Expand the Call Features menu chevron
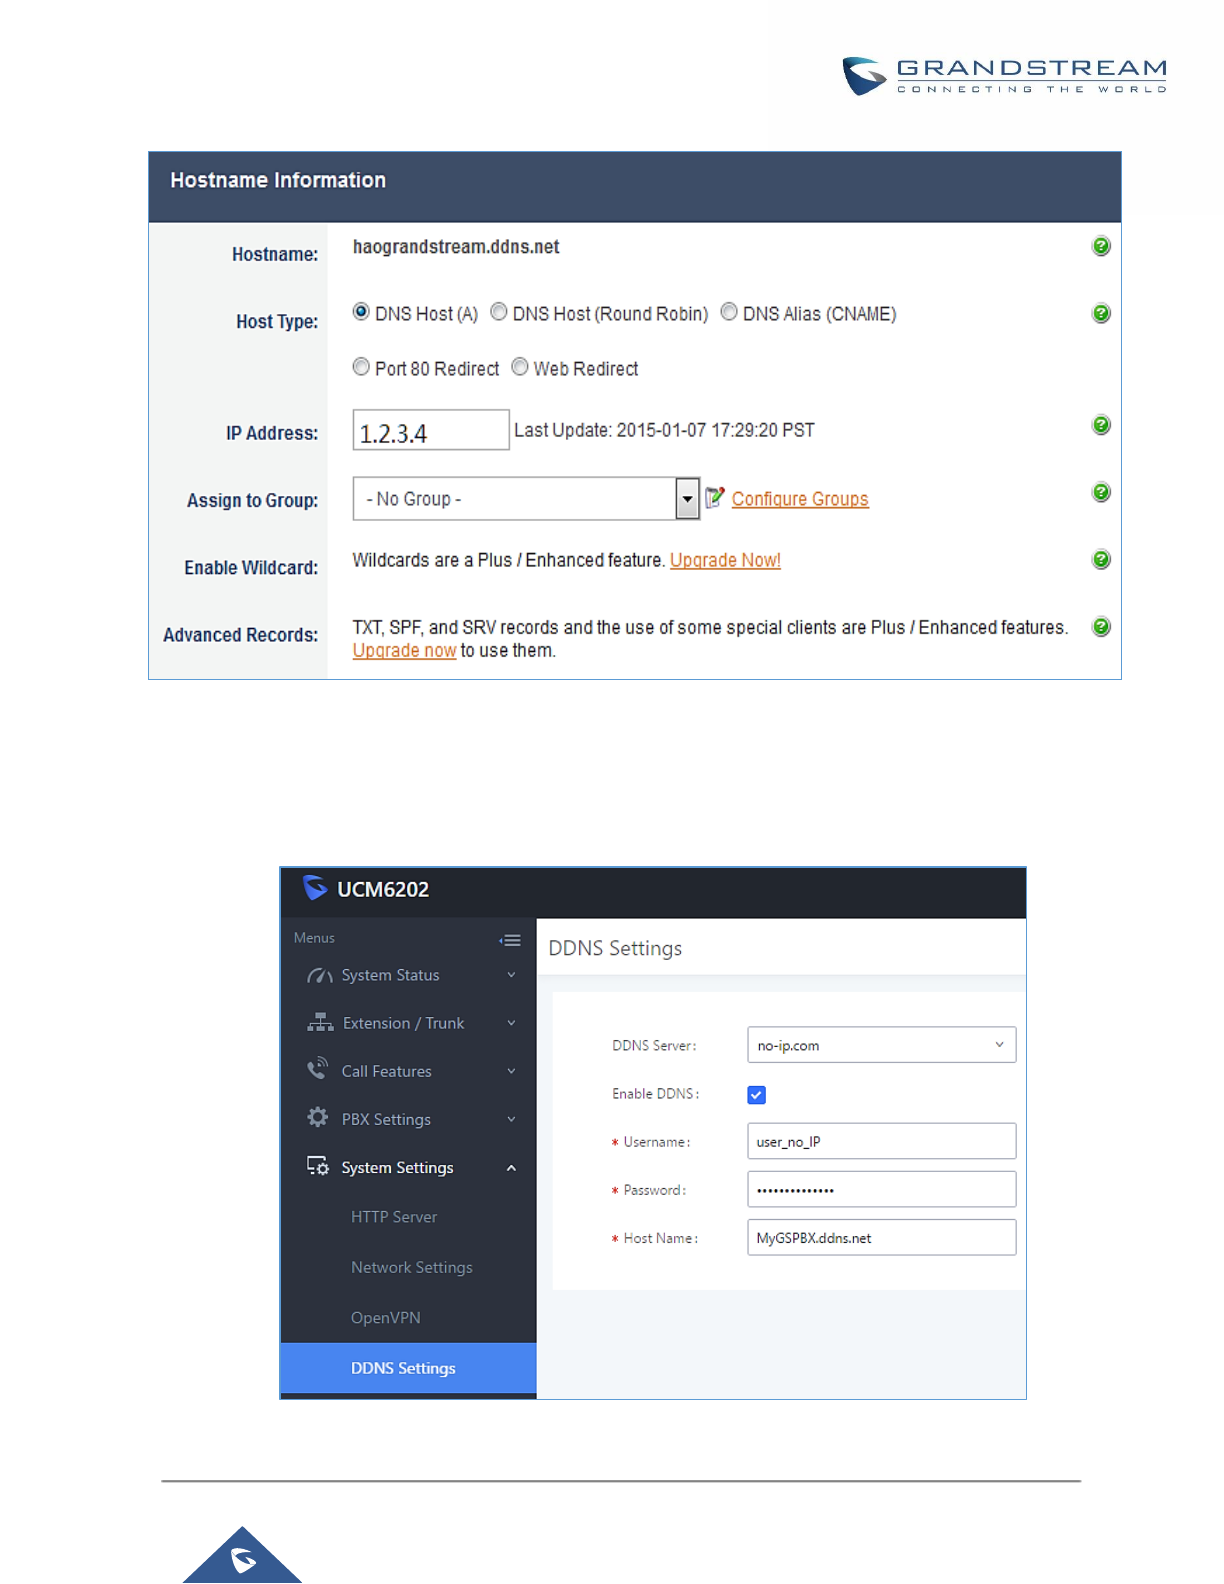This screenshot has width=1224, height=1584. point(511,1071)
